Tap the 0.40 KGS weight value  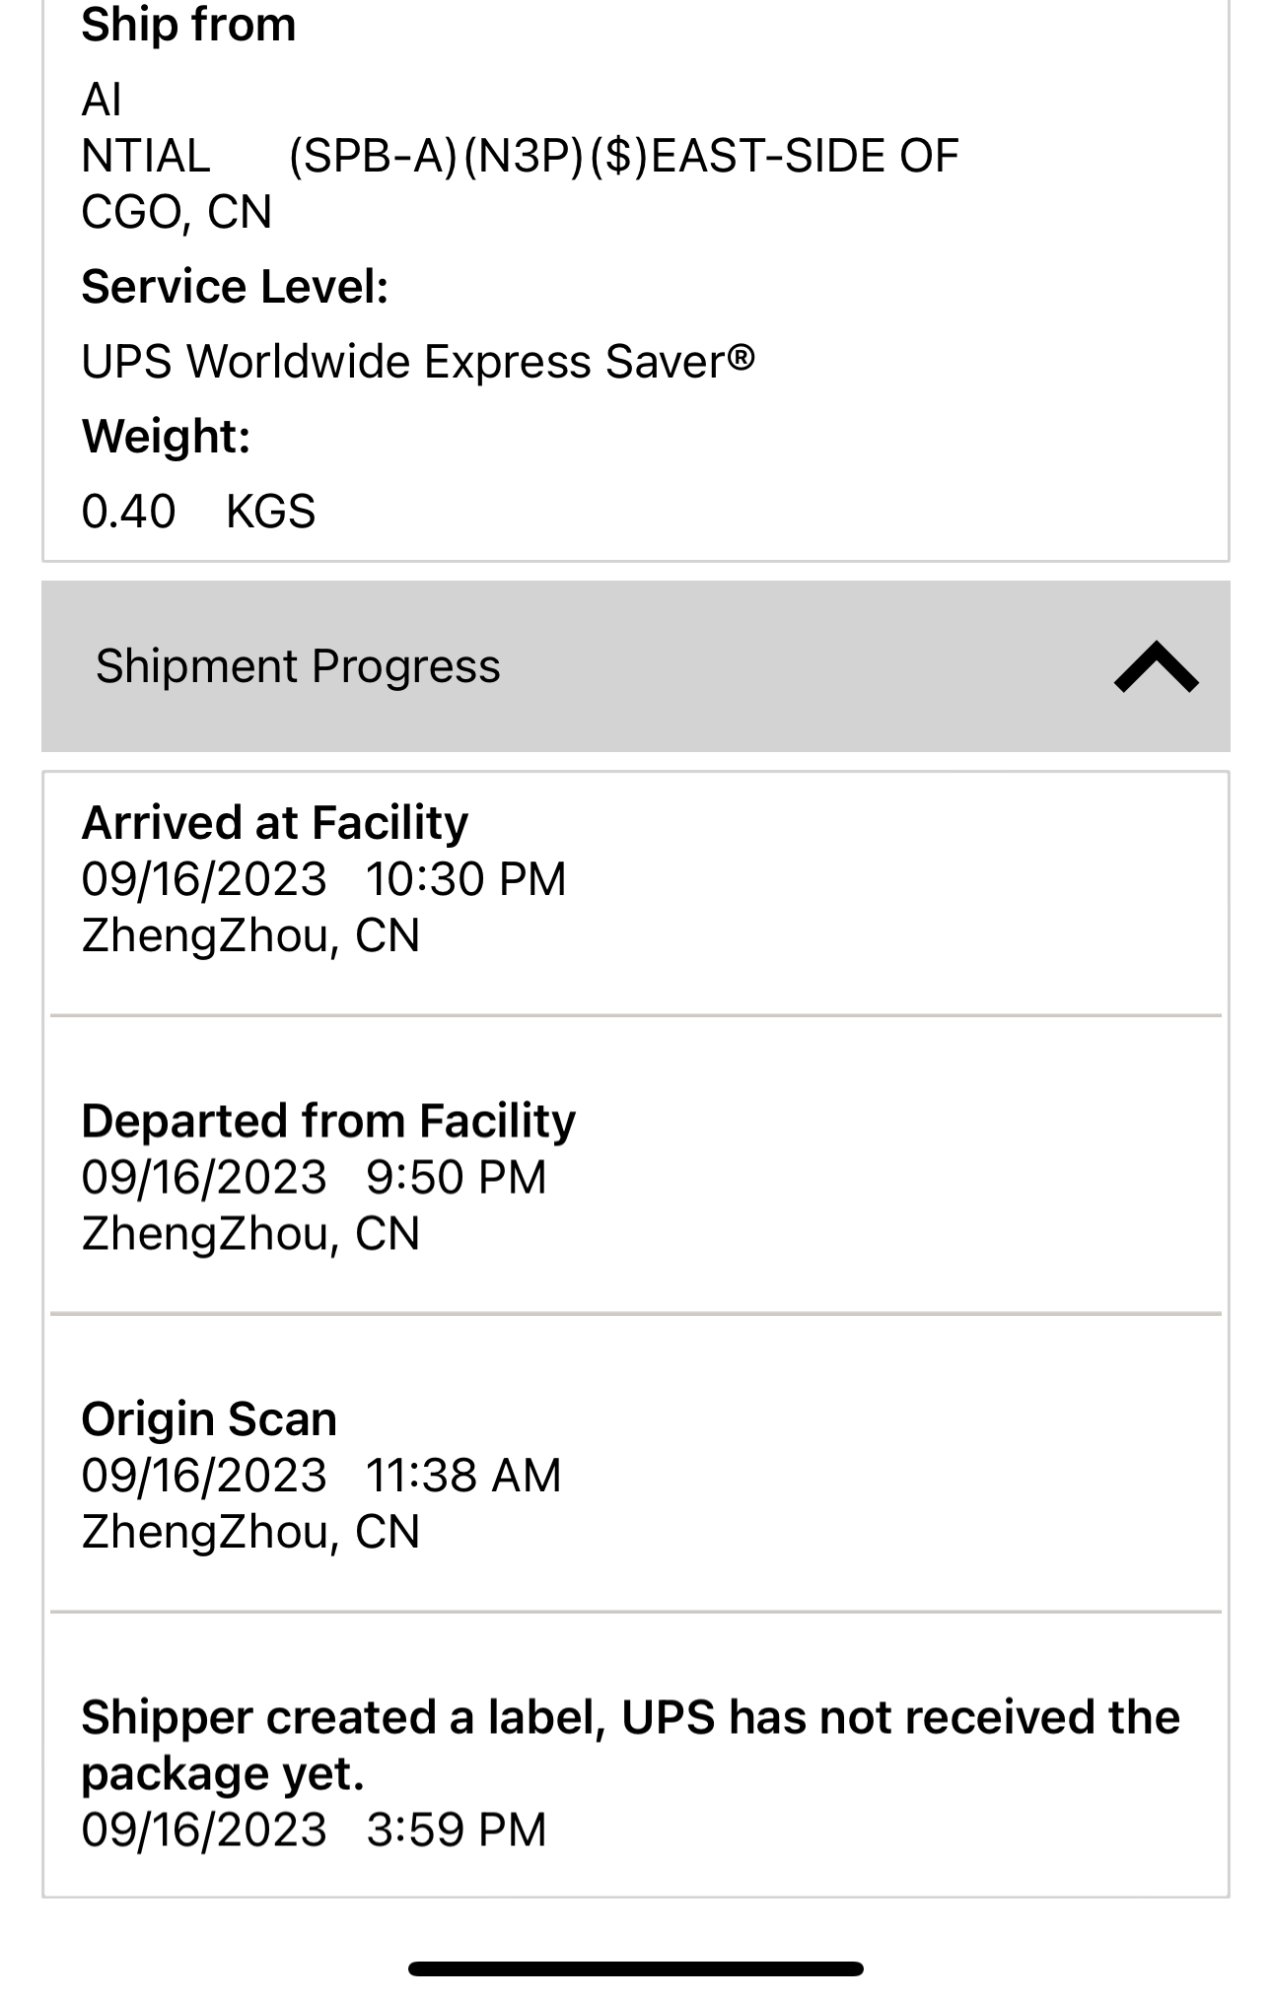[x=198, y=512]
